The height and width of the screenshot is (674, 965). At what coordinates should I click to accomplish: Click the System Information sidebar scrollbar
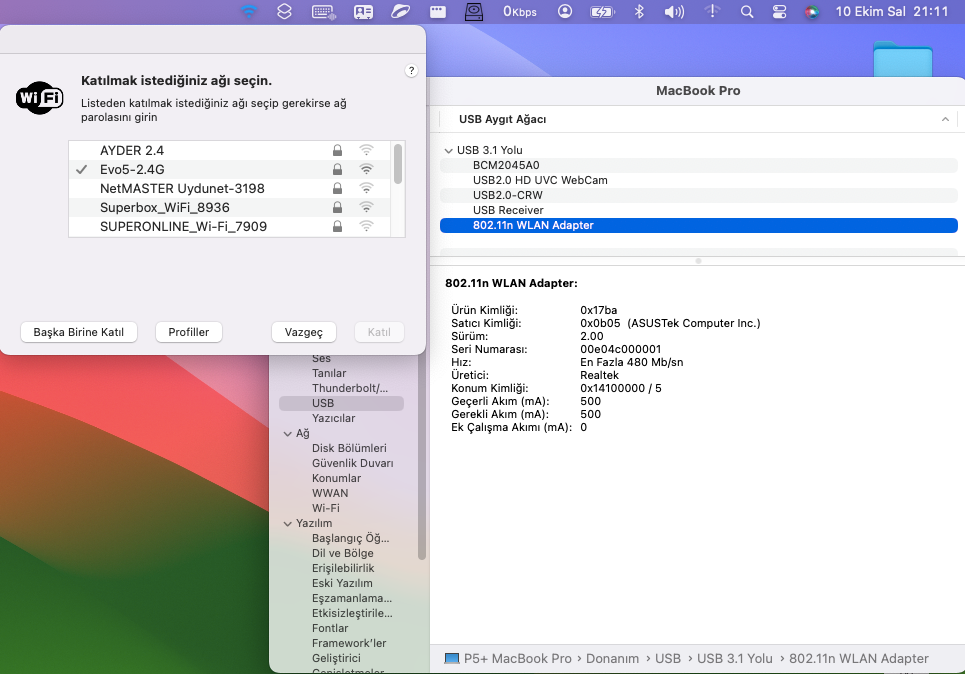pyautogui.click(x=422, y=459)
